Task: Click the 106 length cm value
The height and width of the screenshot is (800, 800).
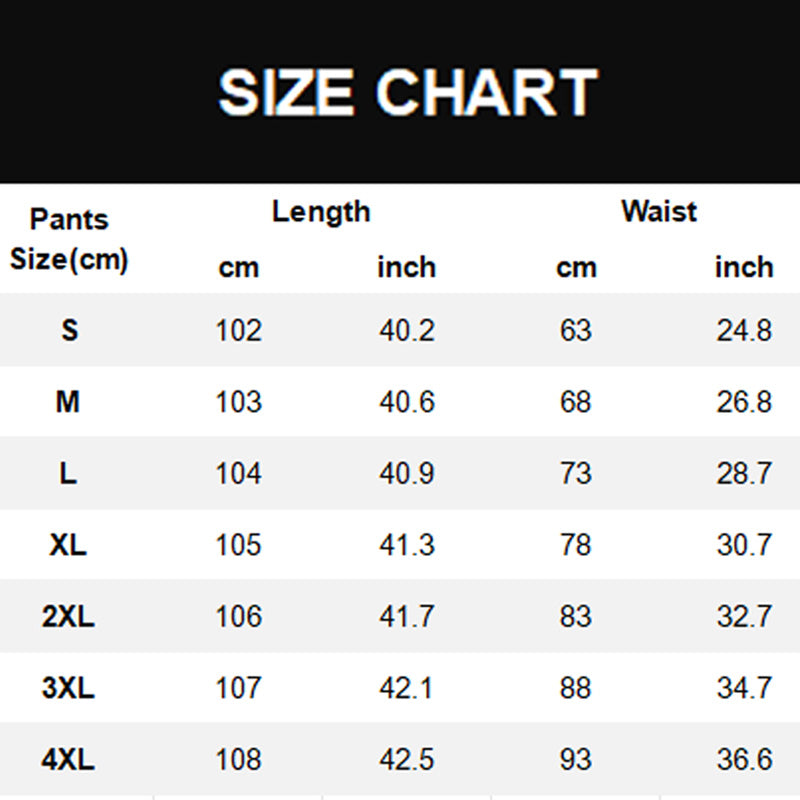Action: tap(239, 616)
